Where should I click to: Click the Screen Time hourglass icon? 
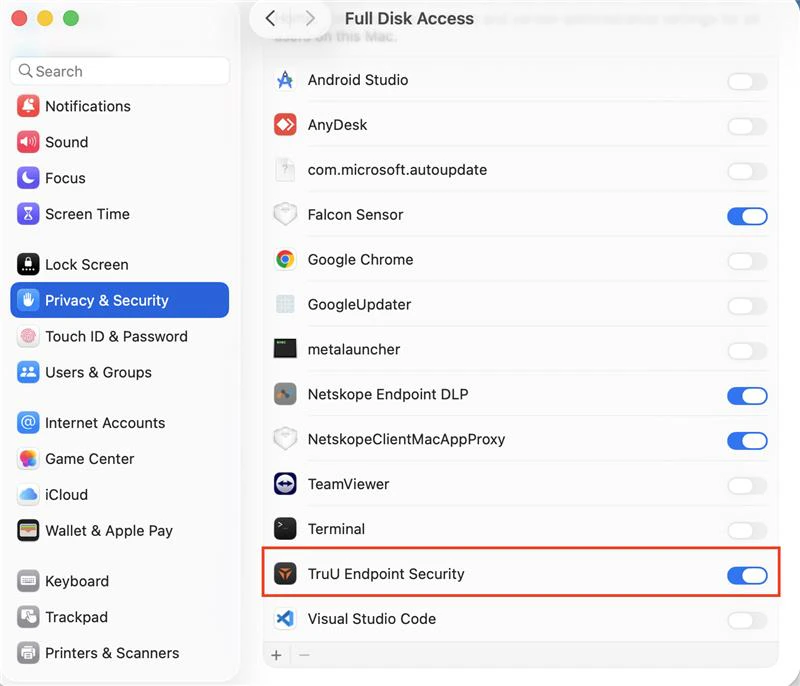click(x=28, y=214)
